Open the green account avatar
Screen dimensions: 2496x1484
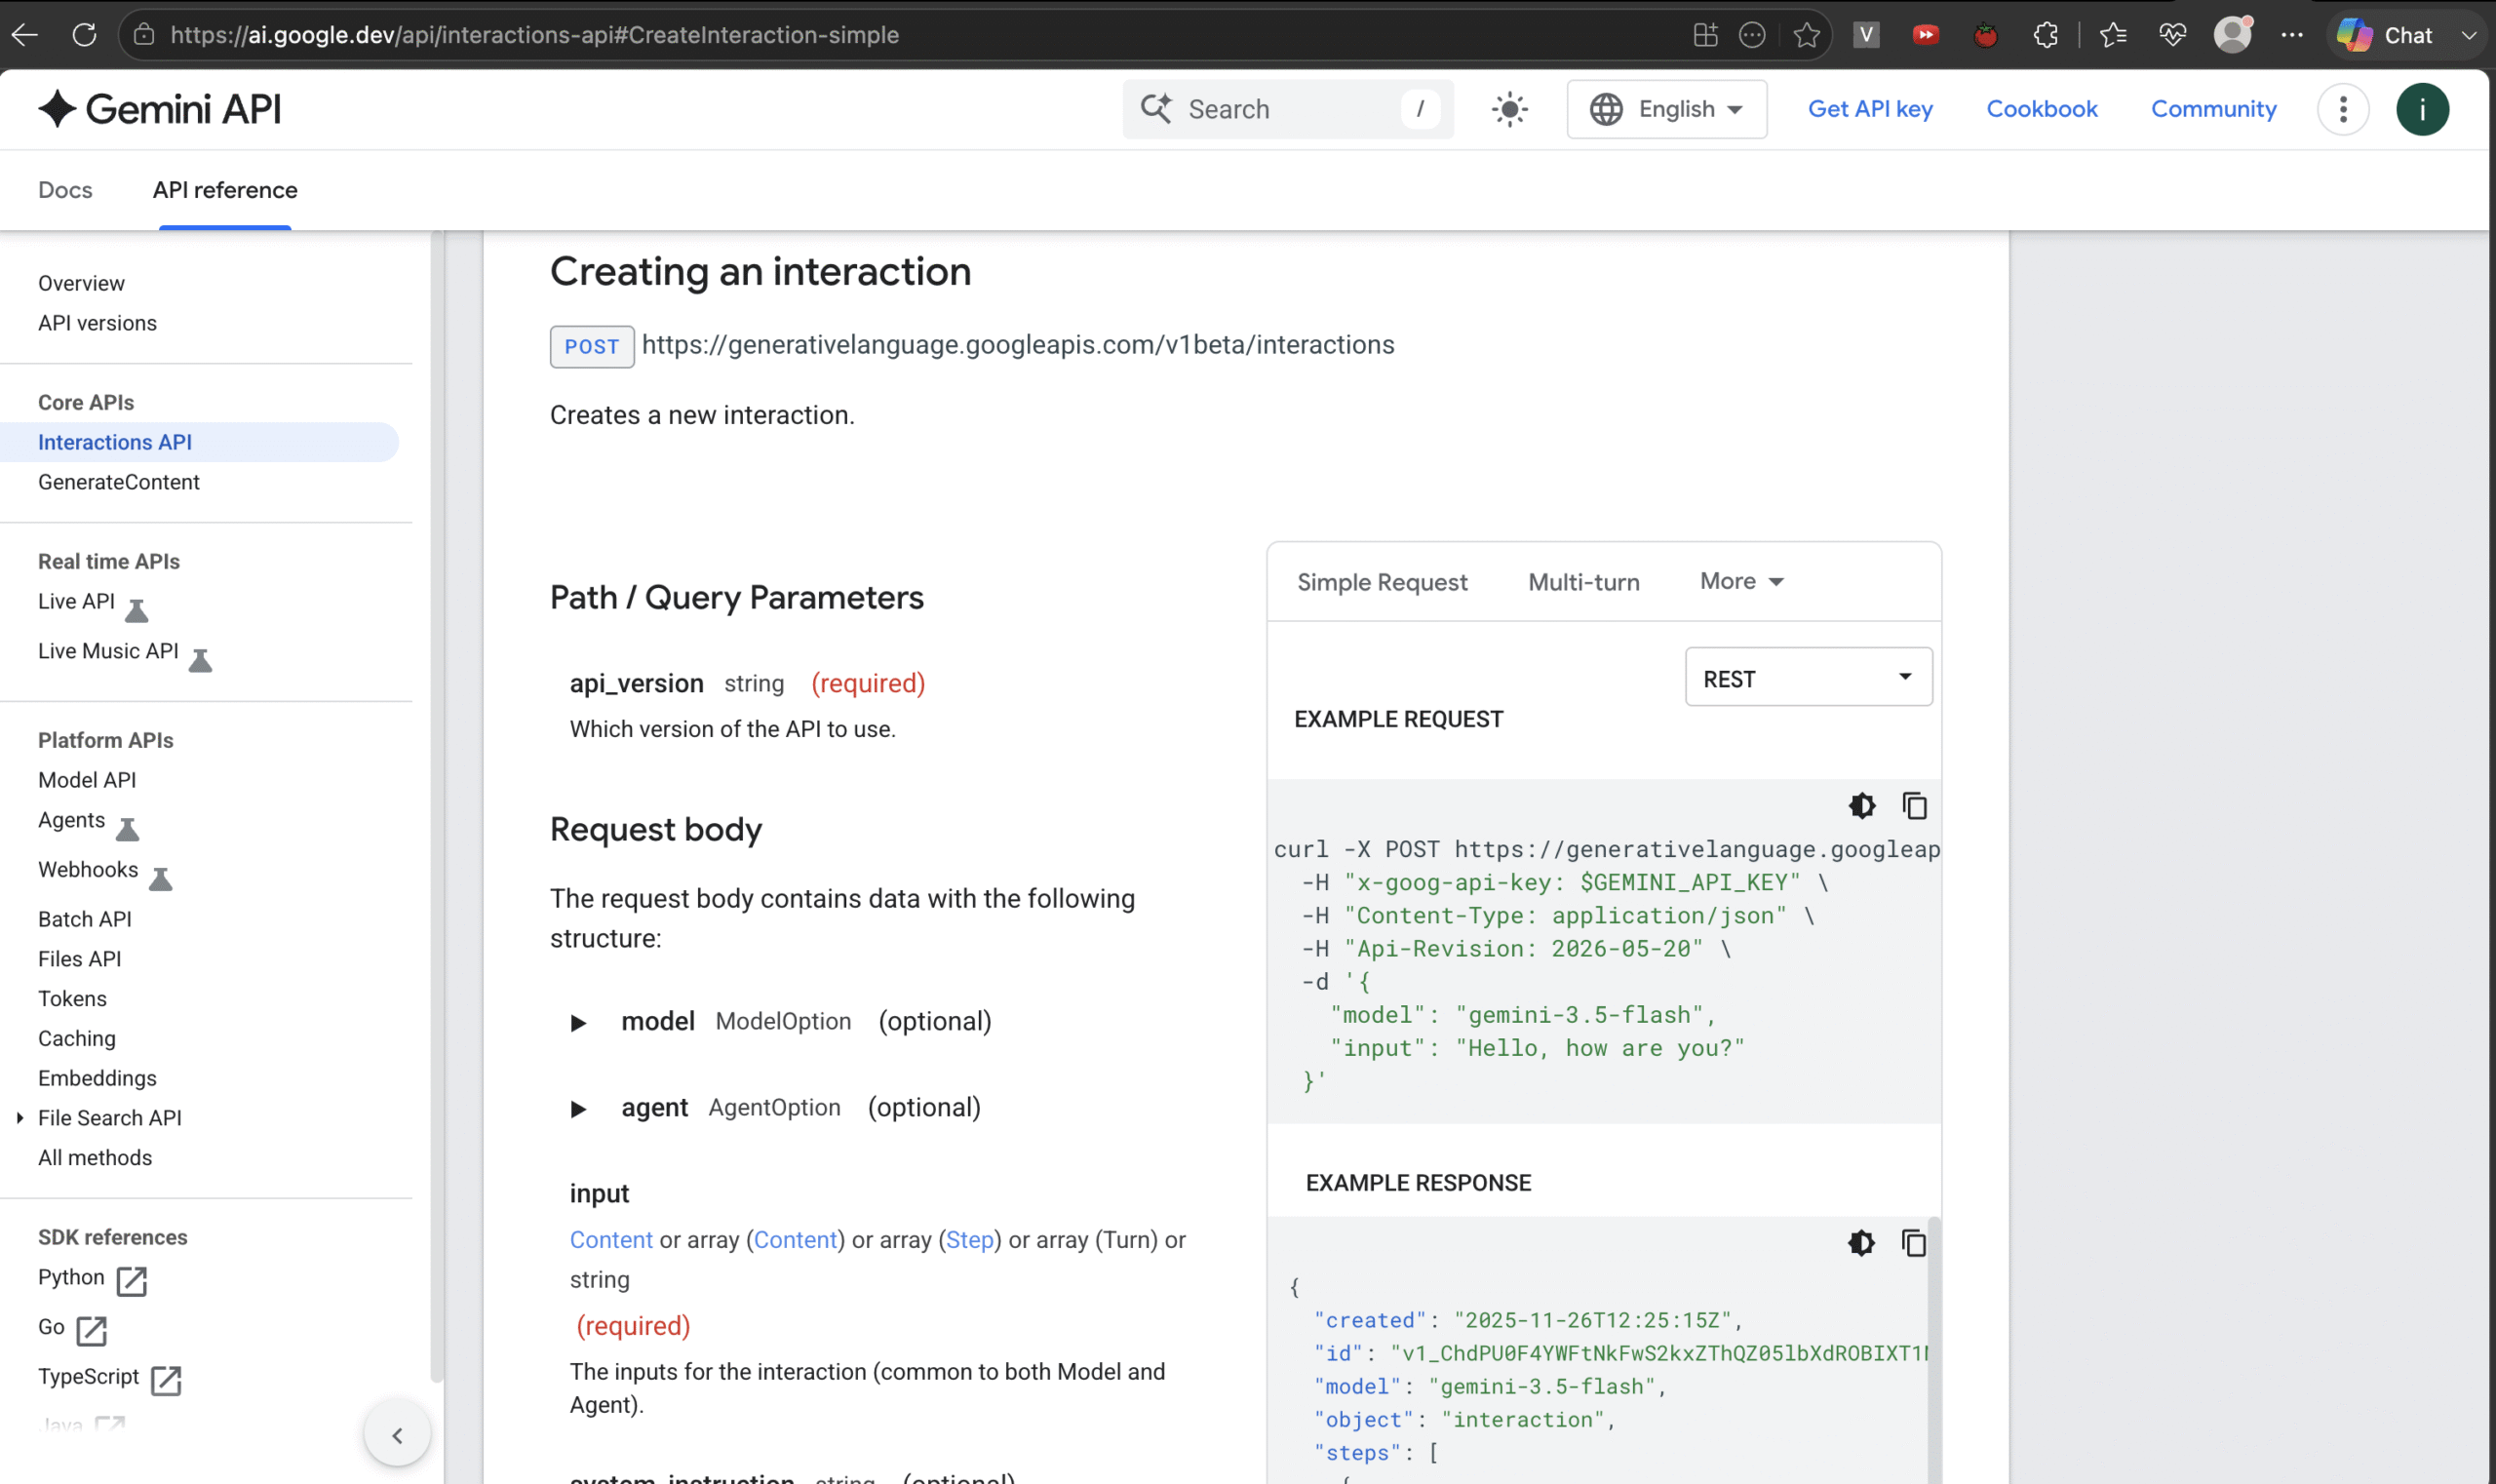click(2422, 109)
